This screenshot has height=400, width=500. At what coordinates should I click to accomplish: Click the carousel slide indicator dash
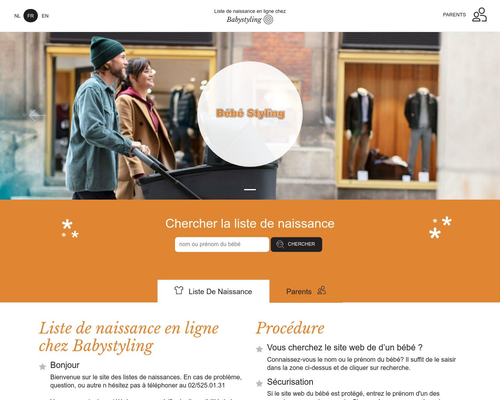pyautogui.click(x=250, y=189)
